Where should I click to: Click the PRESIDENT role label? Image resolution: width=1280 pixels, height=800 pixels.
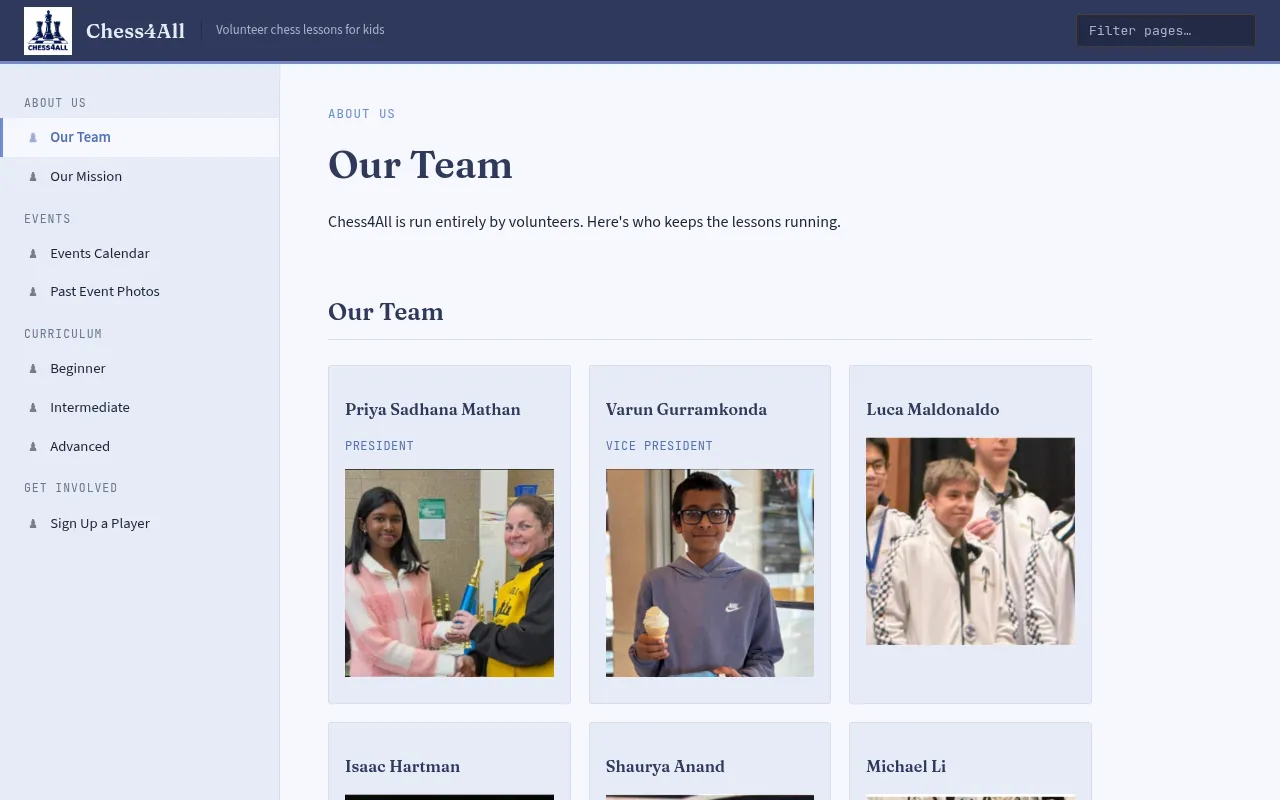click(379, 446)
